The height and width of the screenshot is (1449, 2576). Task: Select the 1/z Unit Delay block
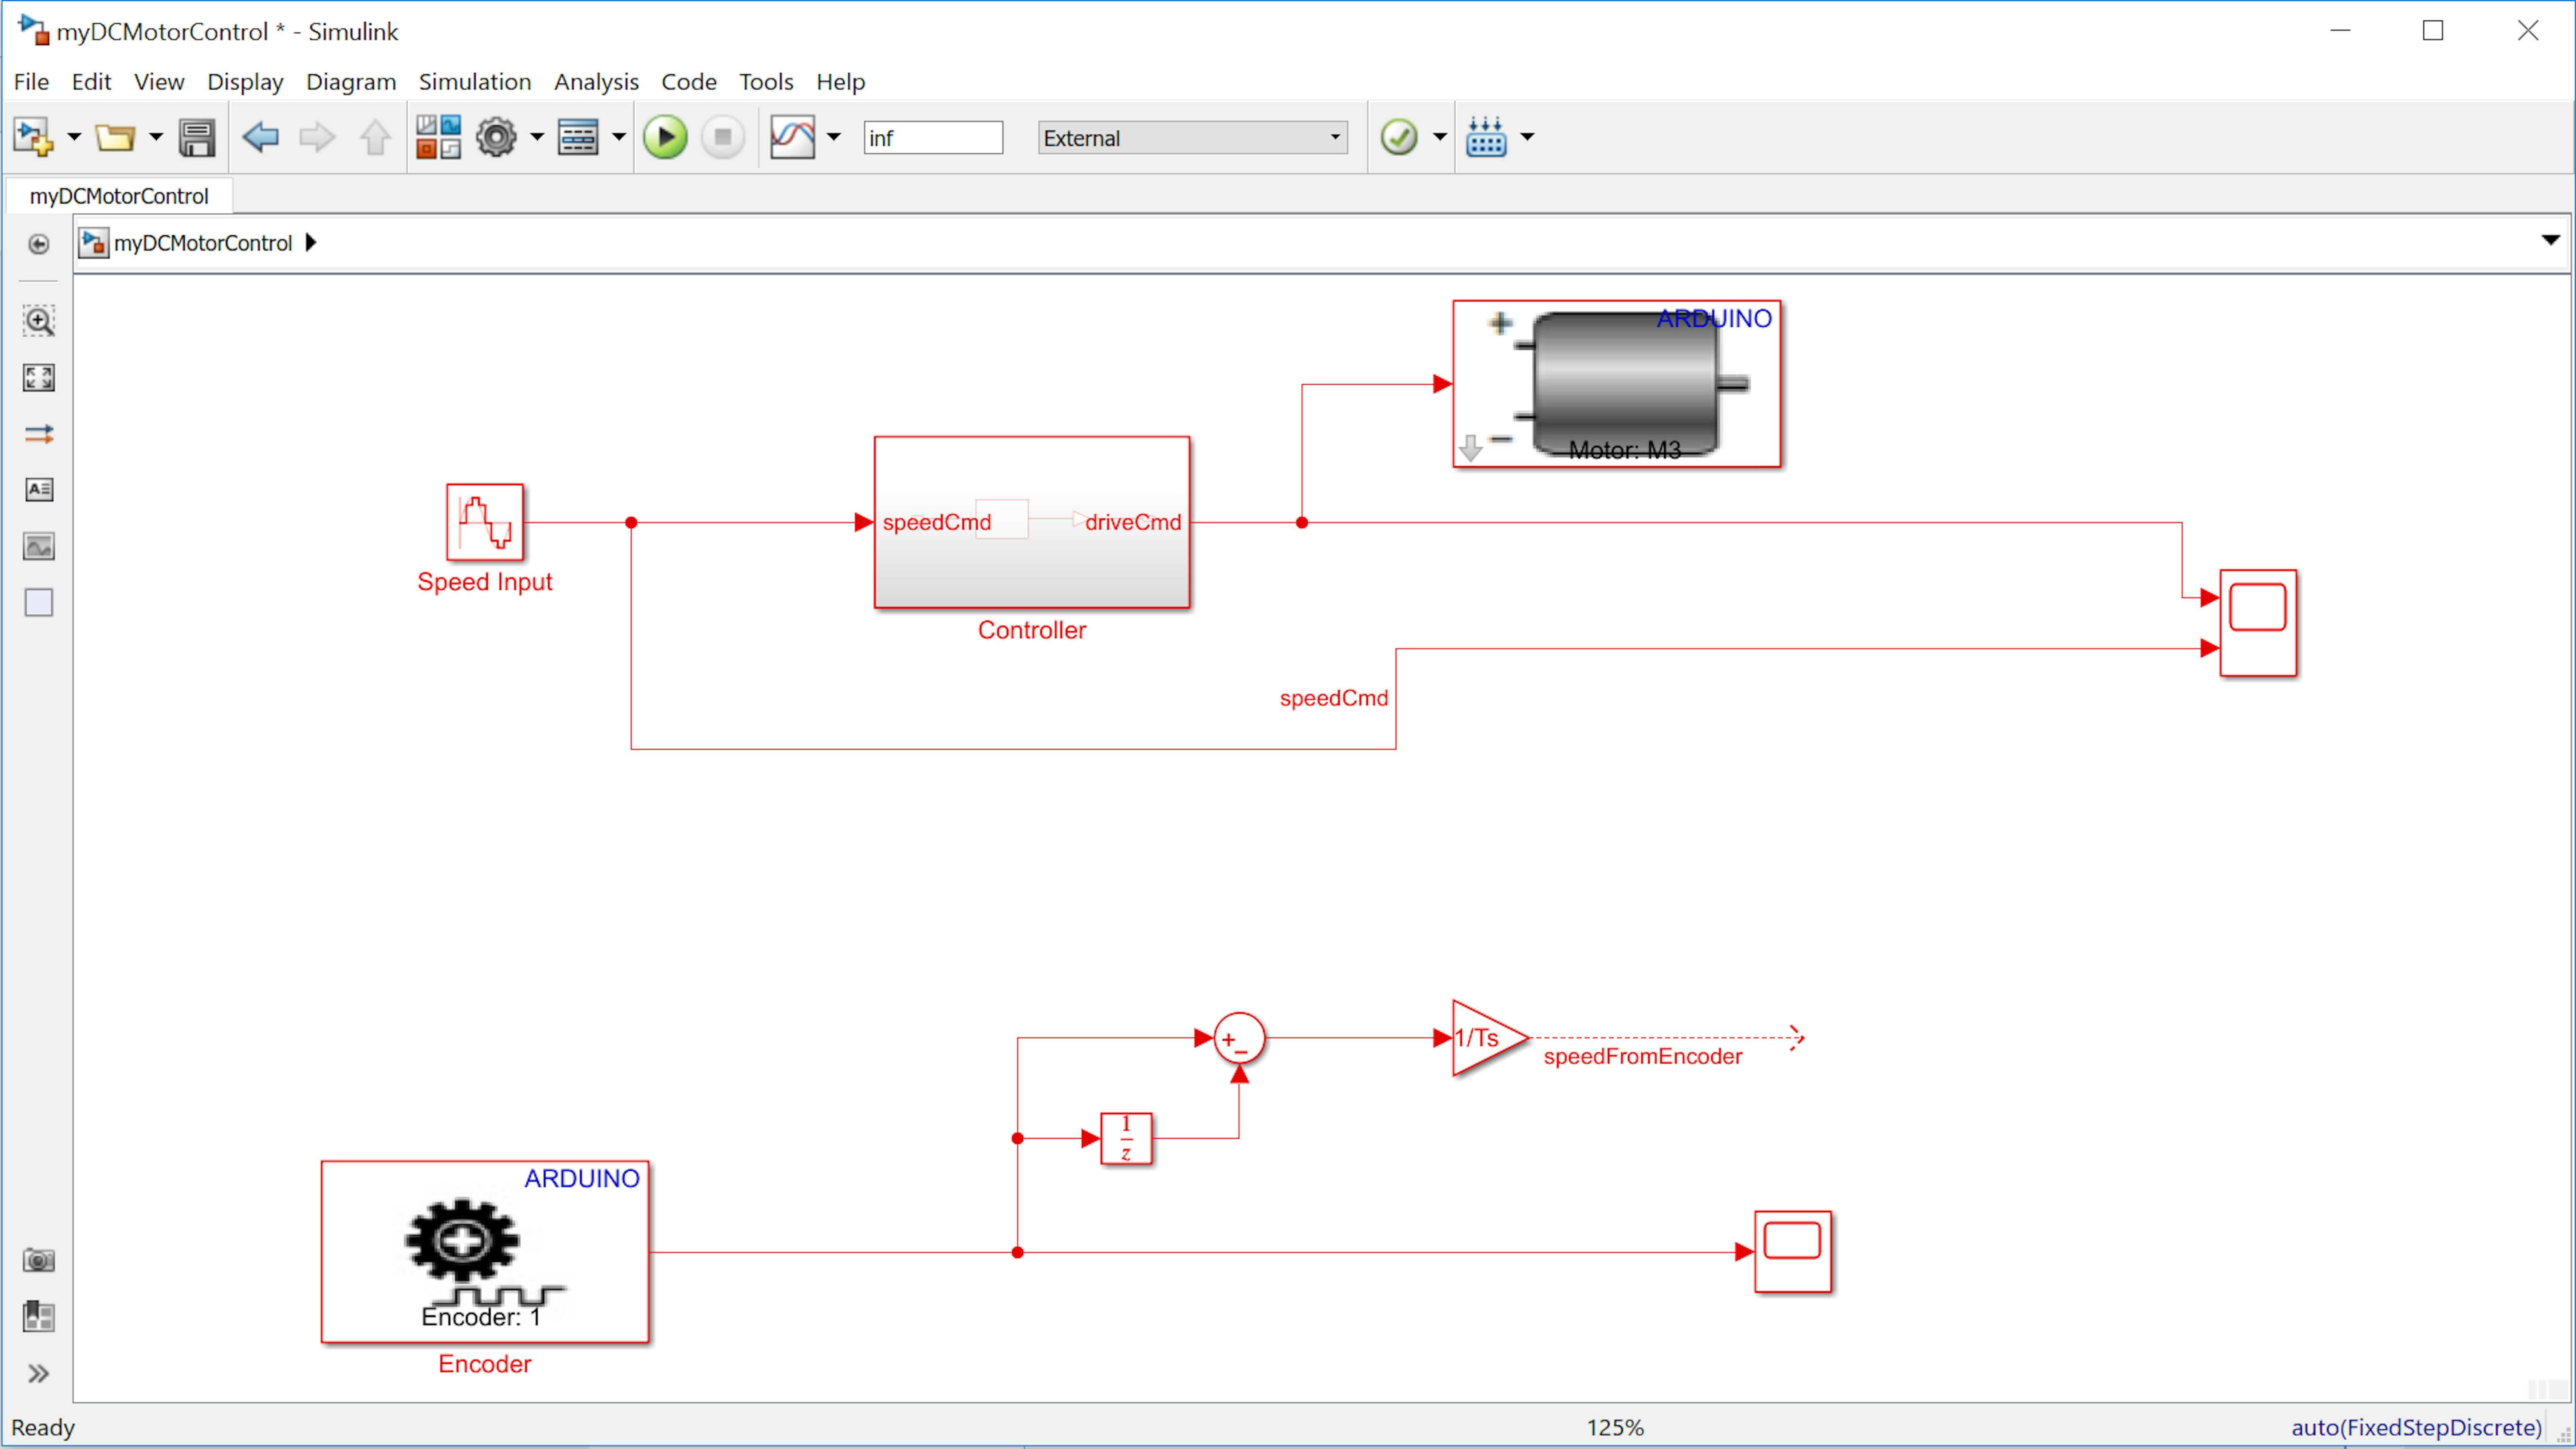pos(1126,1138)
